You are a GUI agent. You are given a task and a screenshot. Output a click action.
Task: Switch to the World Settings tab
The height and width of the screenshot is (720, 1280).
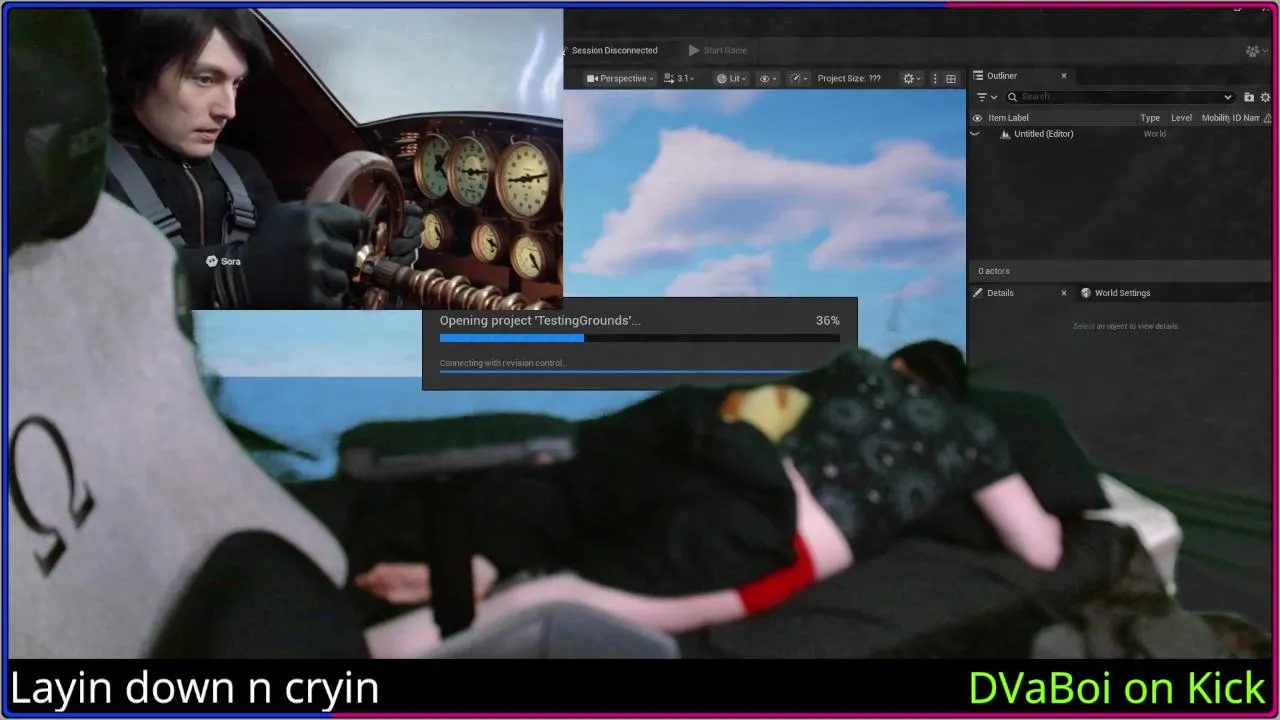click(1122, 293)
